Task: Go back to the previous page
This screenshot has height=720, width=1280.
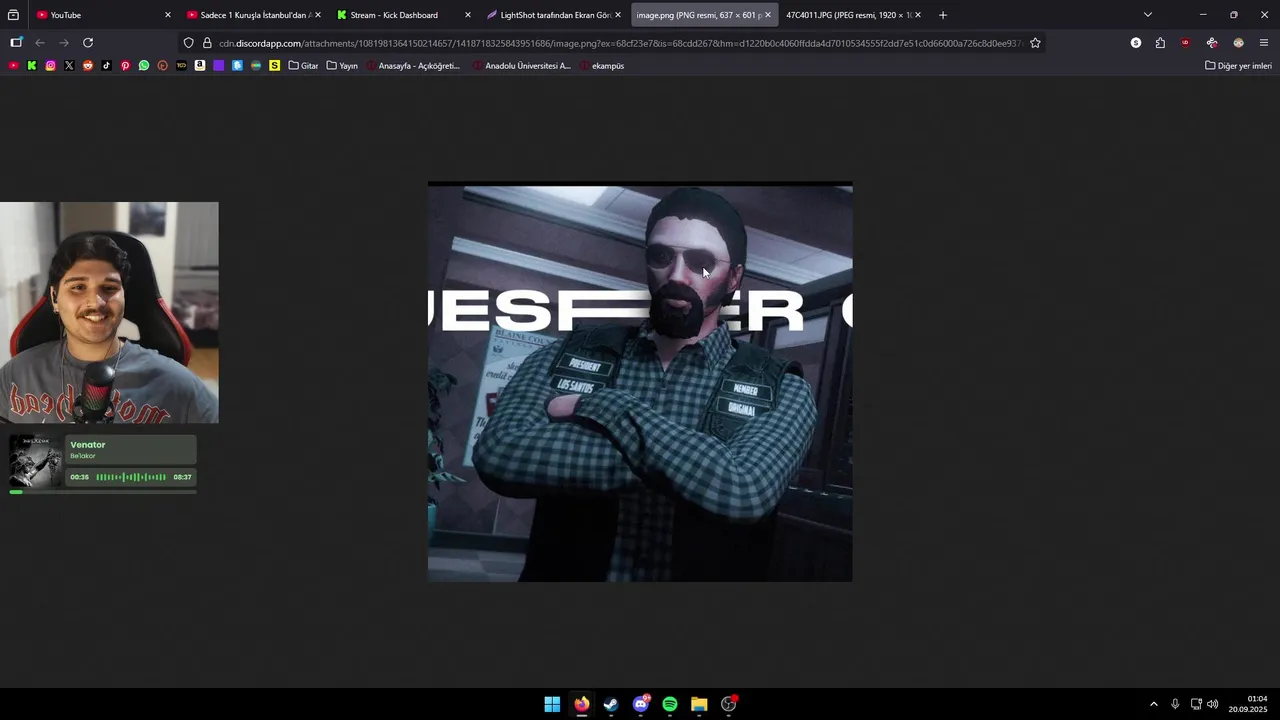Action: click(40, 43)
